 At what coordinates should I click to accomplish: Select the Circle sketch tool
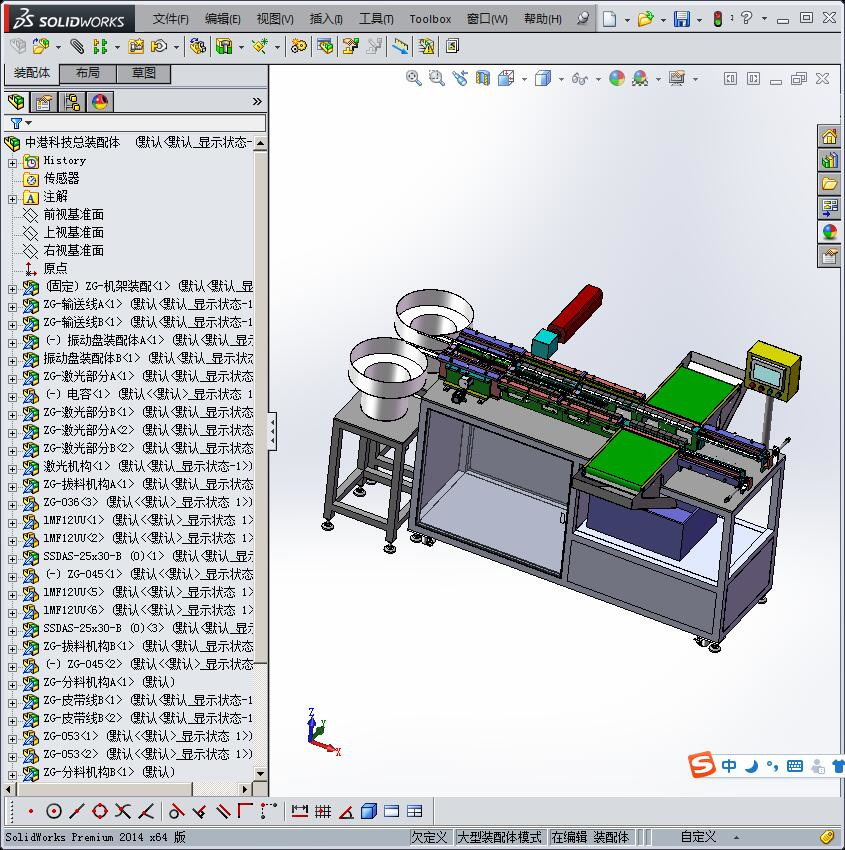56,811
